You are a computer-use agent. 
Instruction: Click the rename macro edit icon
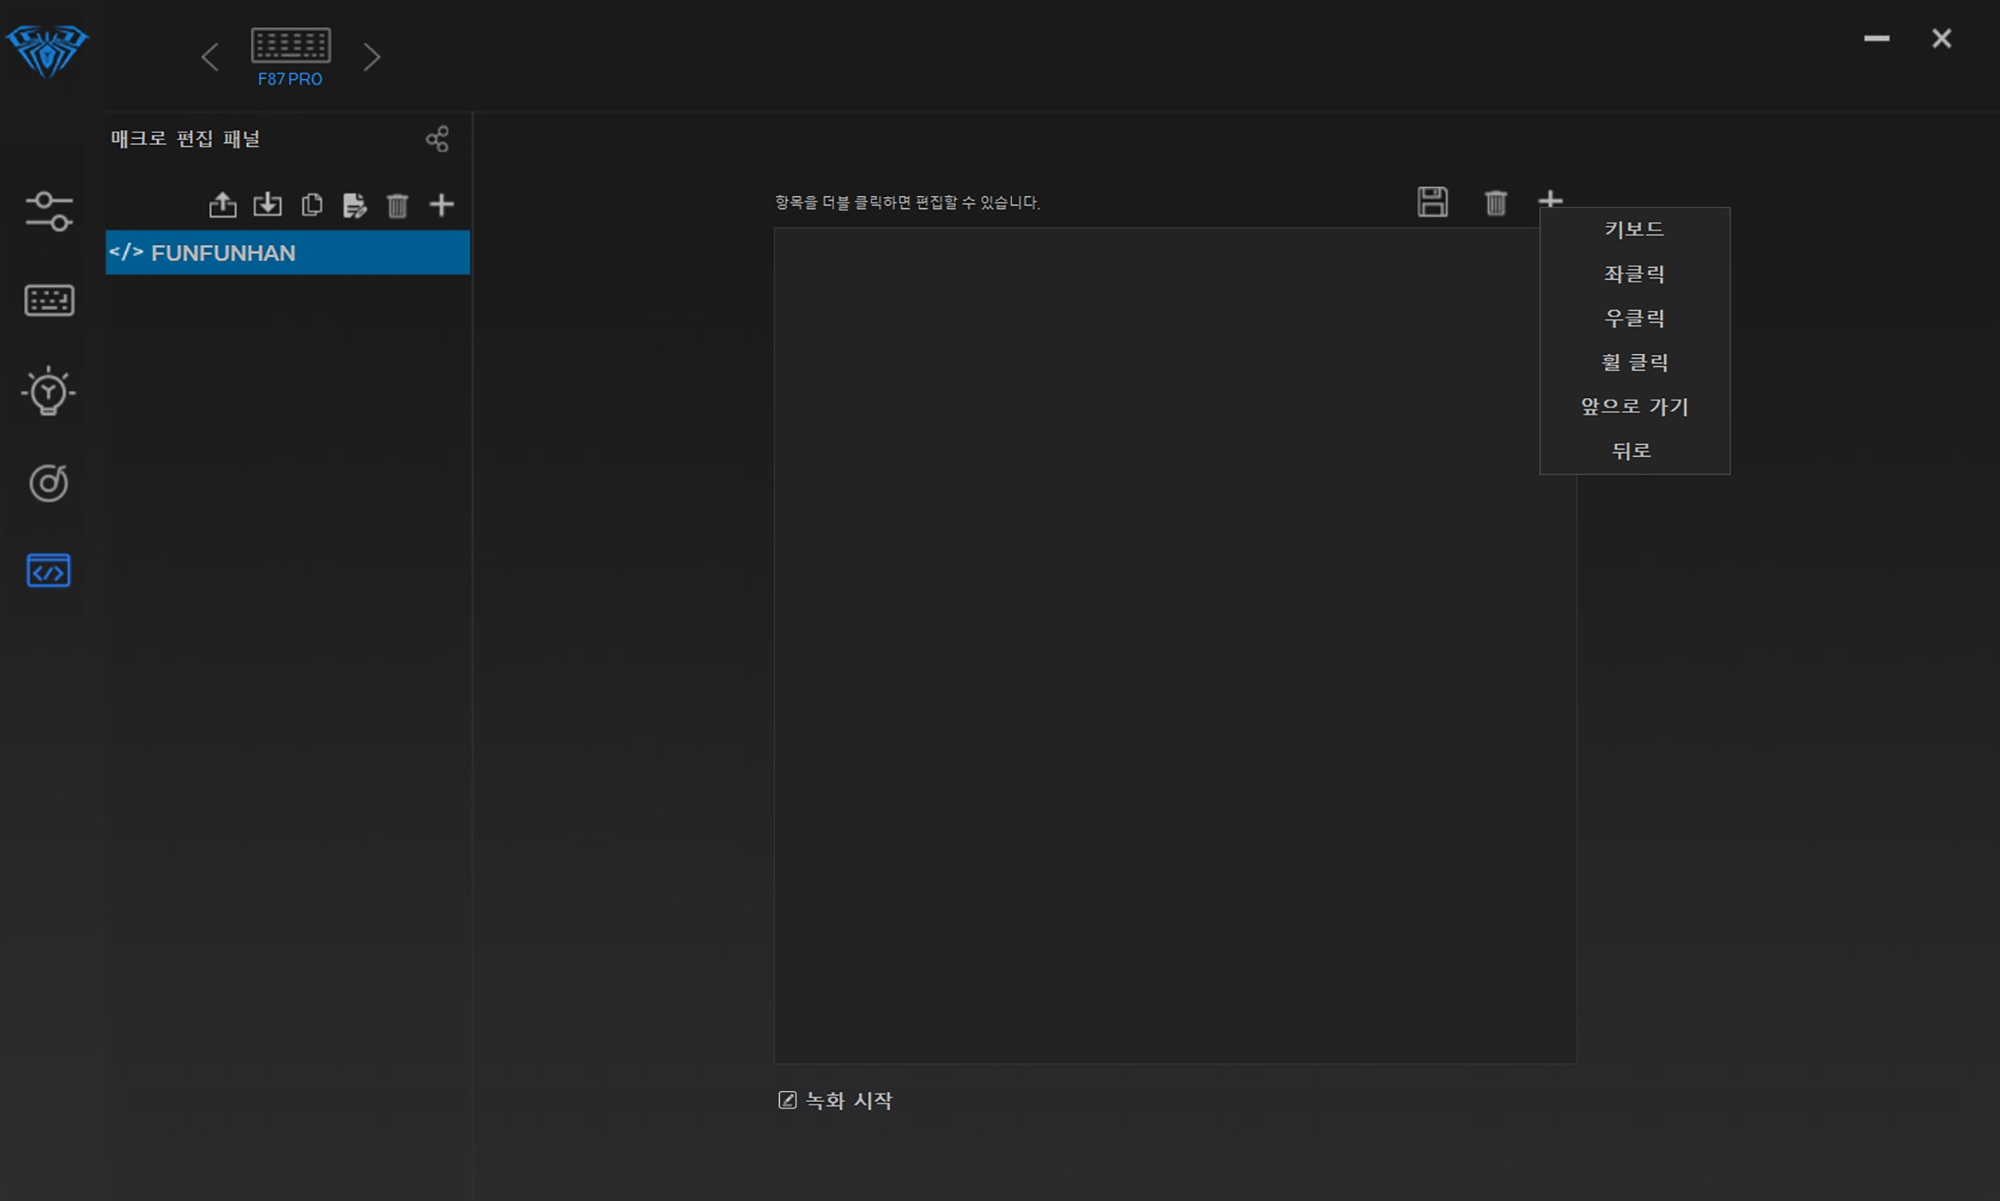(x=354, y=205)
